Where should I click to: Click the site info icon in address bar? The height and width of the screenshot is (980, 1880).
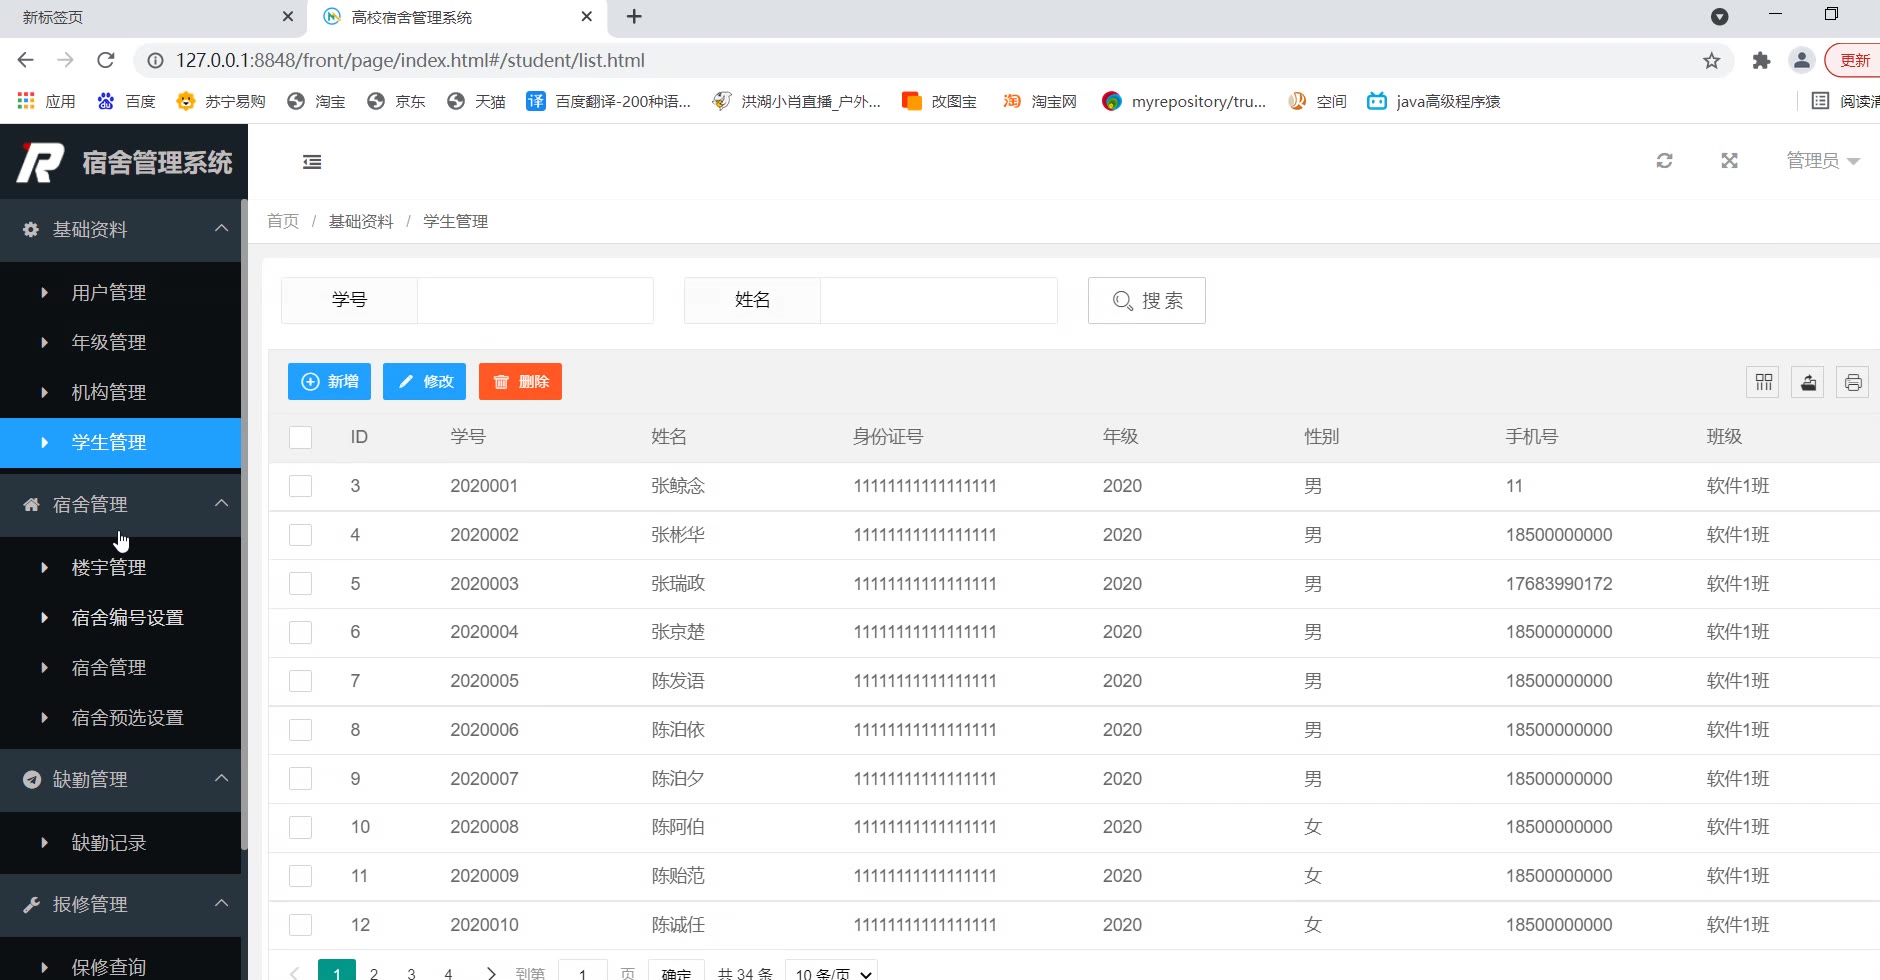(156, 60)
